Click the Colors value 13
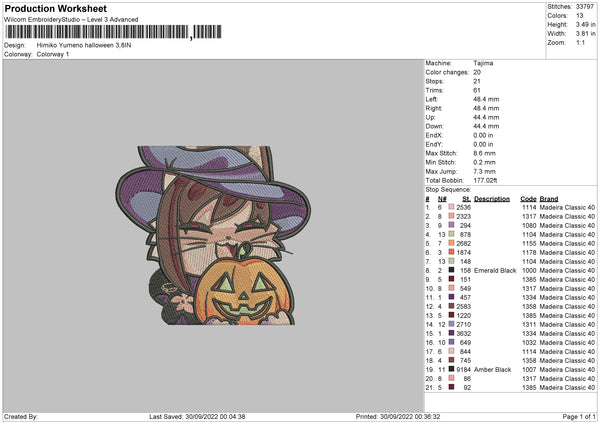The height and width of the screenshot is (424, 600). (579, 16)
